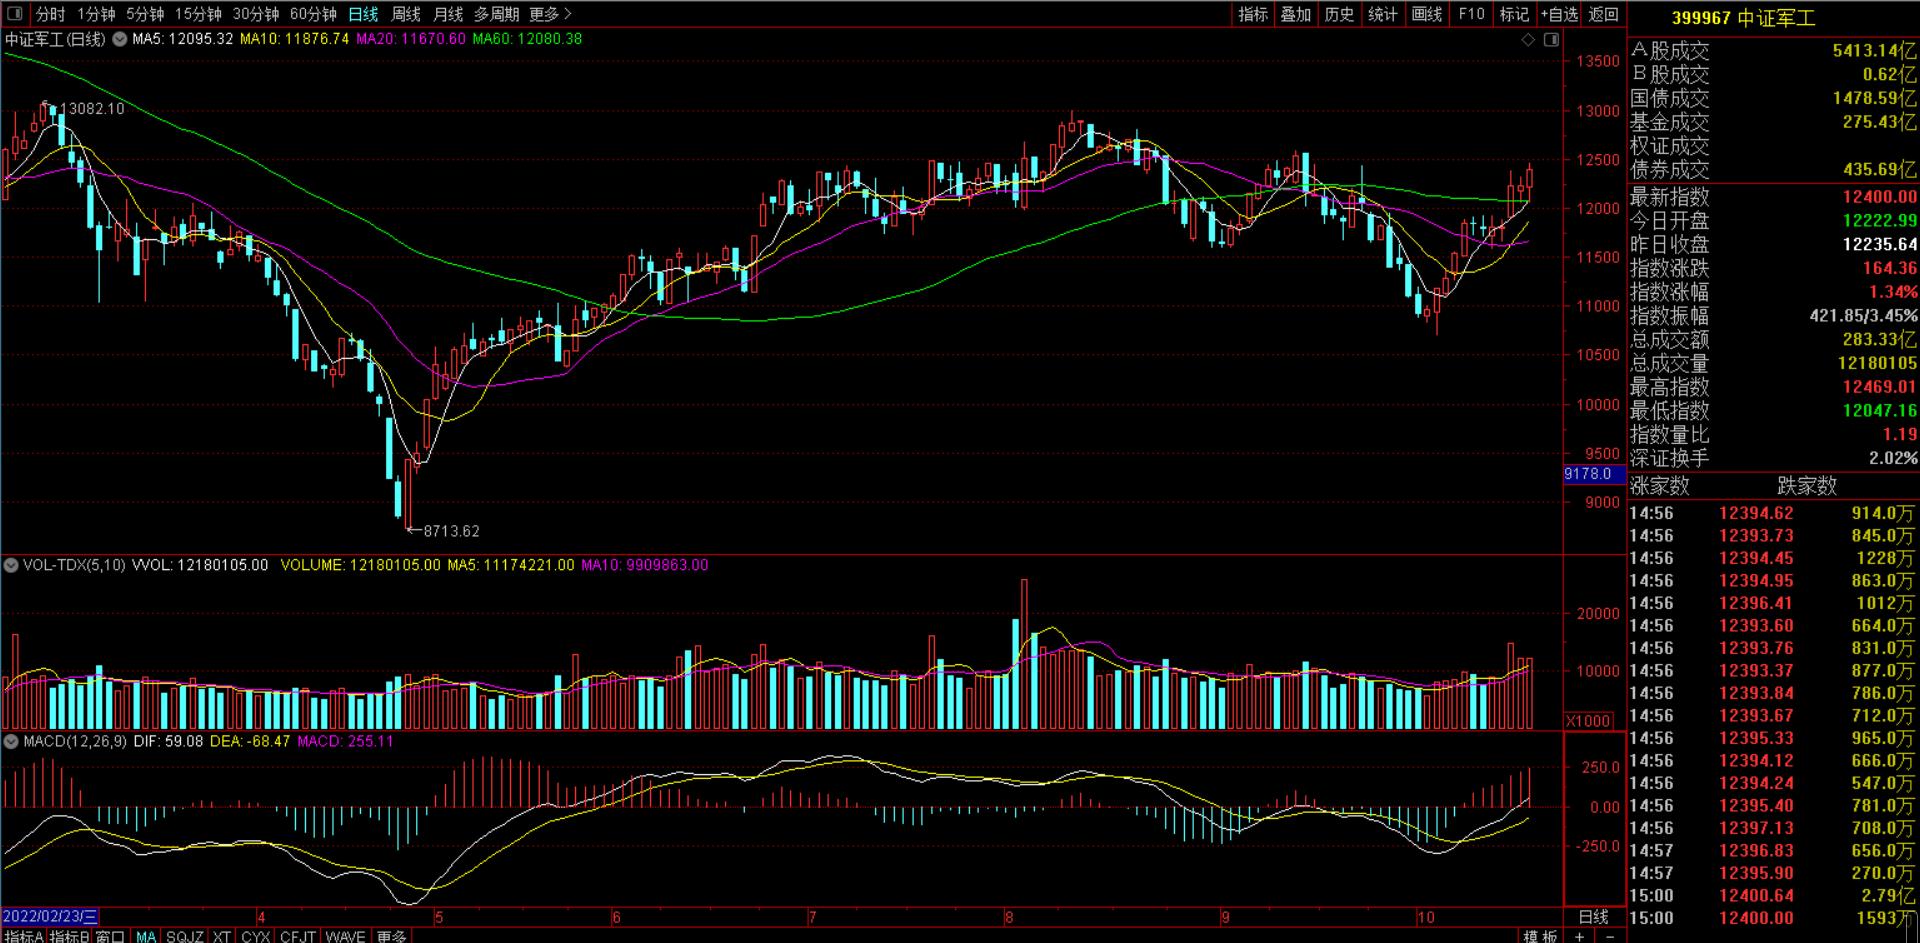
Task: Open F10 company info
Action: (1471, 14)
